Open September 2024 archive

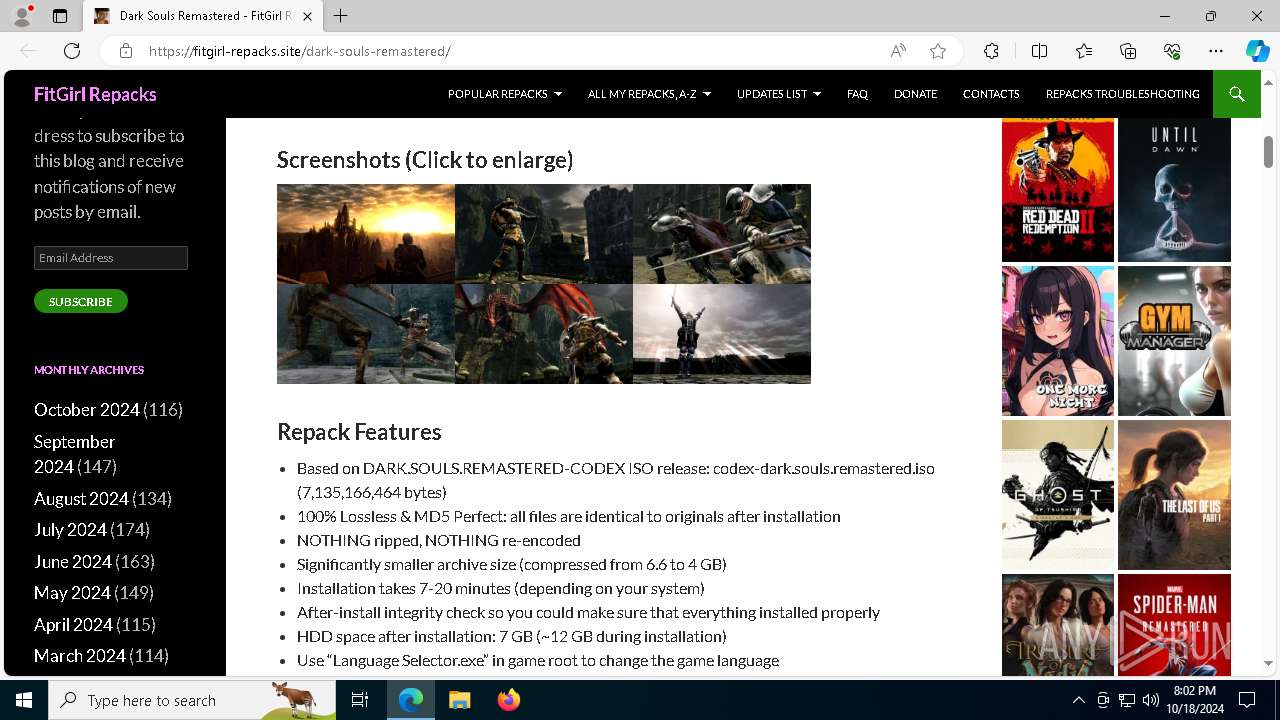coord(75,454)
